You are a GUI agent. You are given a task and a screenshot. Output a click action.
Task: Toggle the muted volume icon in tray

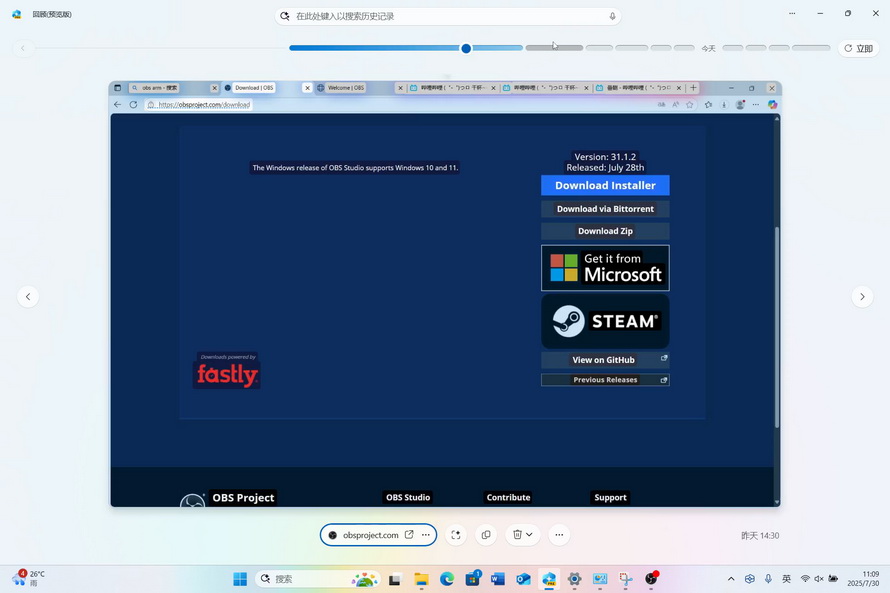[819, 579]
